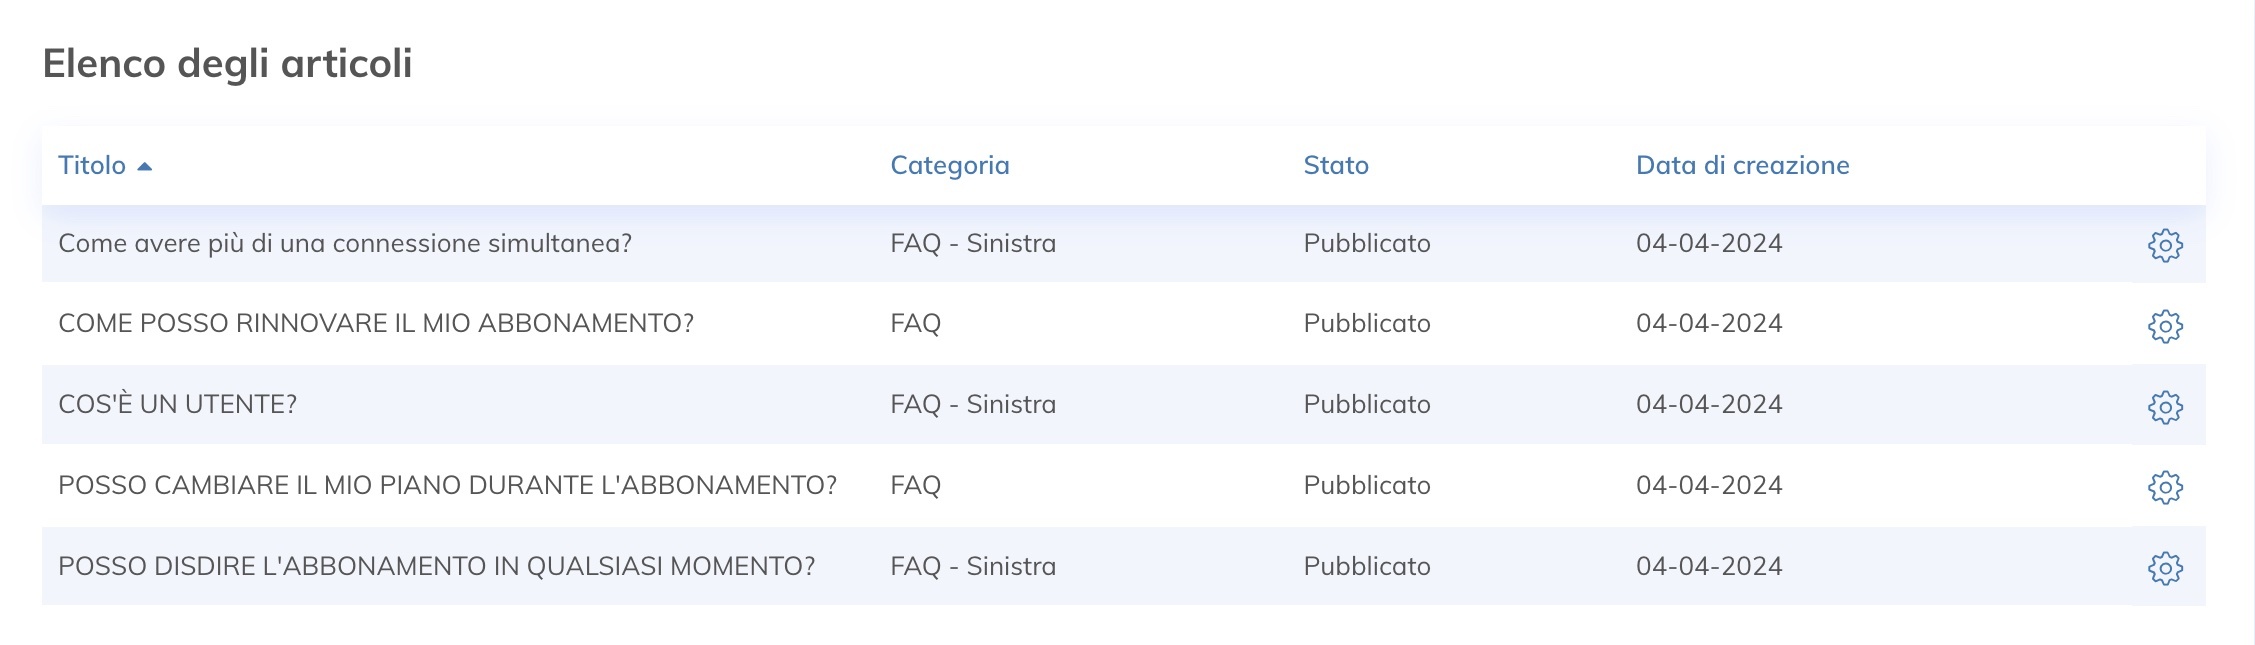
Task: Open the article about cancelling the subscription anytime
Action: coord(437,565)
